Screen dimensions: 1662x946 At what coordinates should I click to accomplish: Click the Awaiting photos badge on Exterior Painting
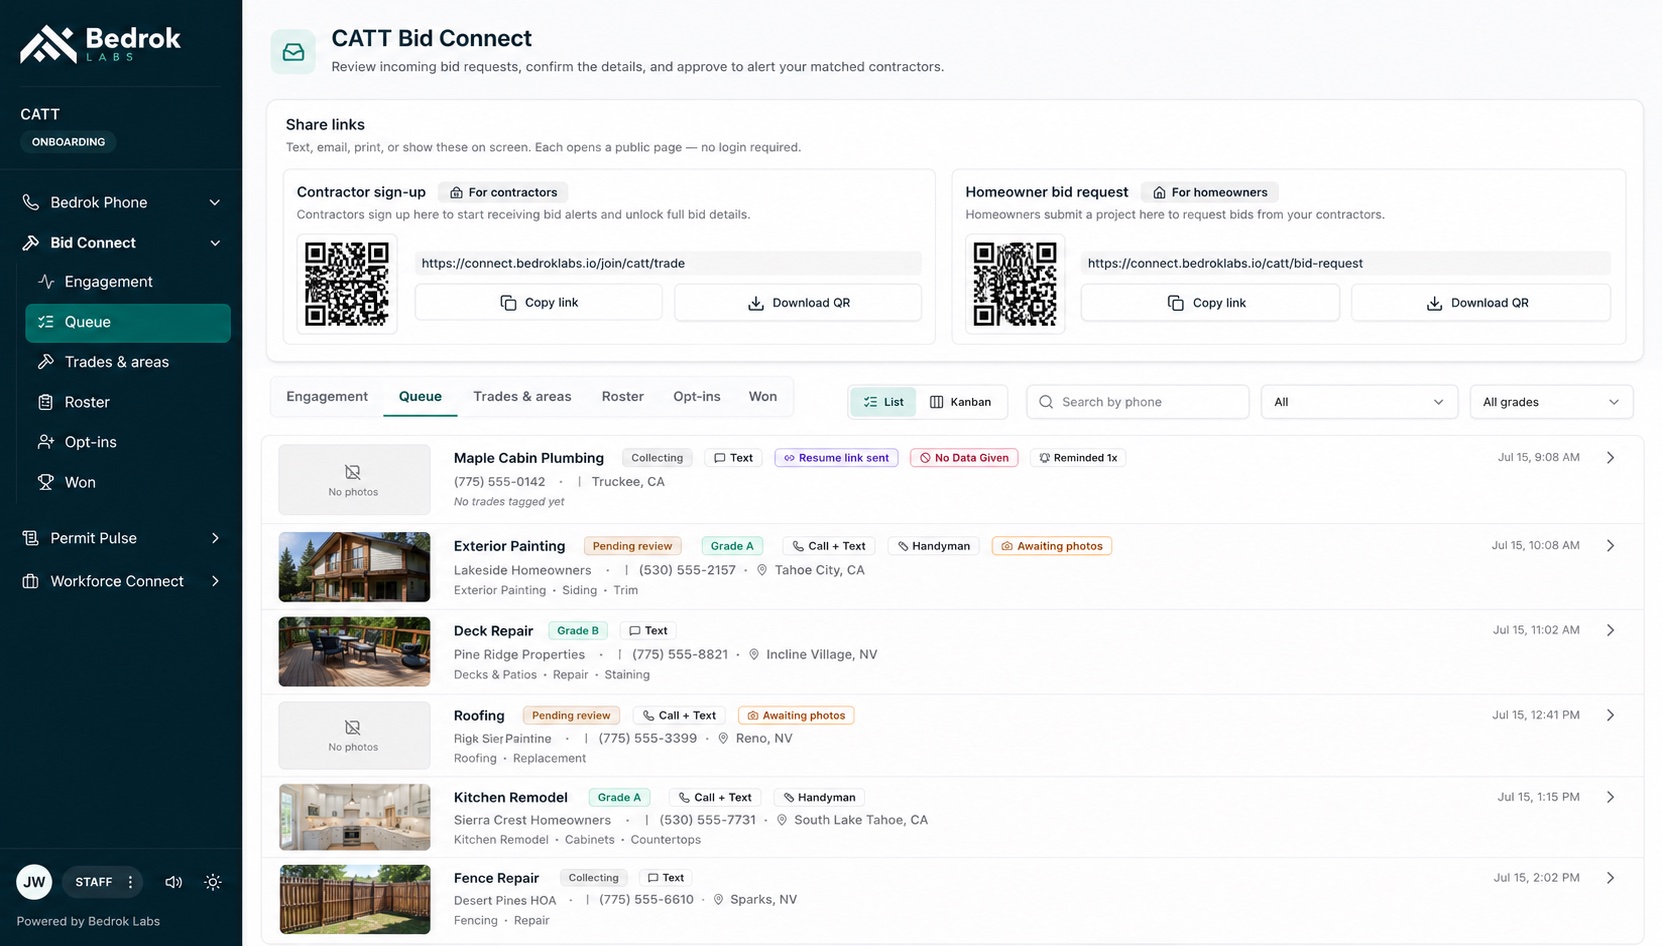point(1052,546)
